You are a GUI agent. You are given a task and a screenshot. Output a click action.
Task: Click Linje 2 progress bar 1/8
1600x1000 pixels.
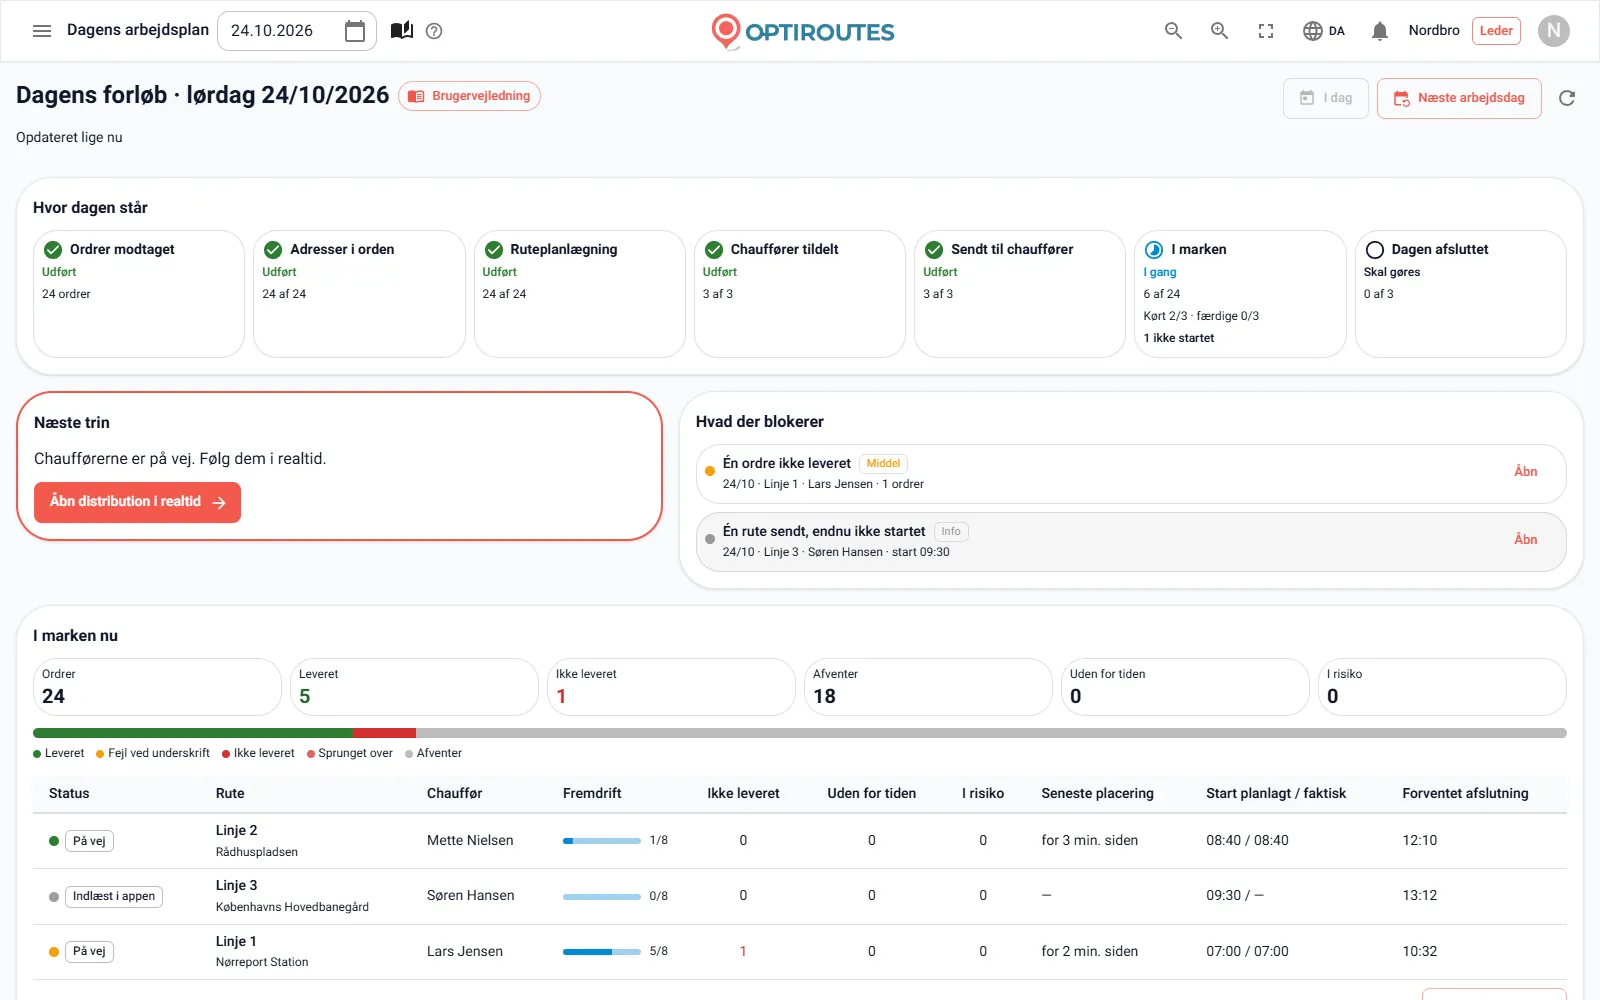click(x=602, y=841)
